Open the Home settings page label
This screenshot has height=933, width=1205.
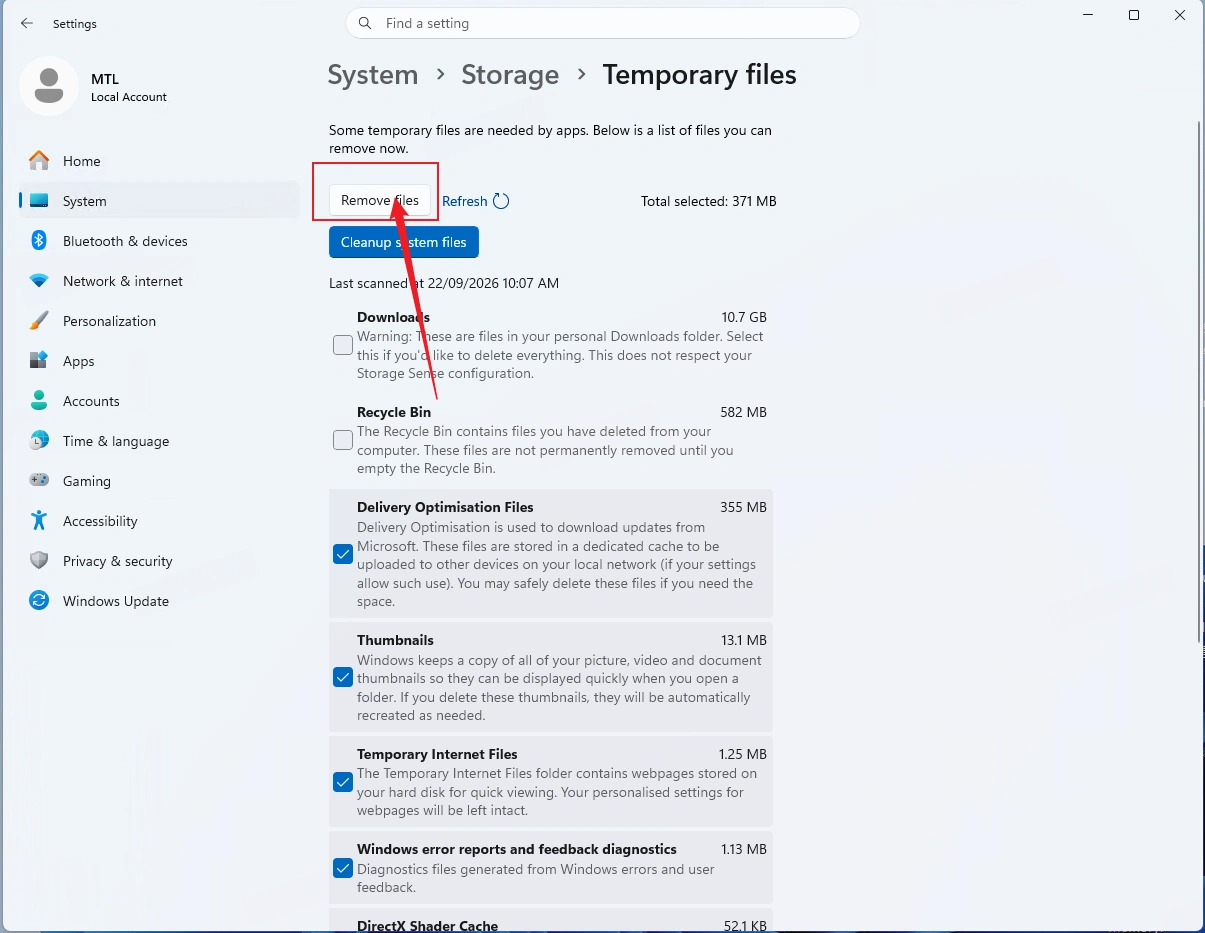pyautogui.click(x=82, y=161)
